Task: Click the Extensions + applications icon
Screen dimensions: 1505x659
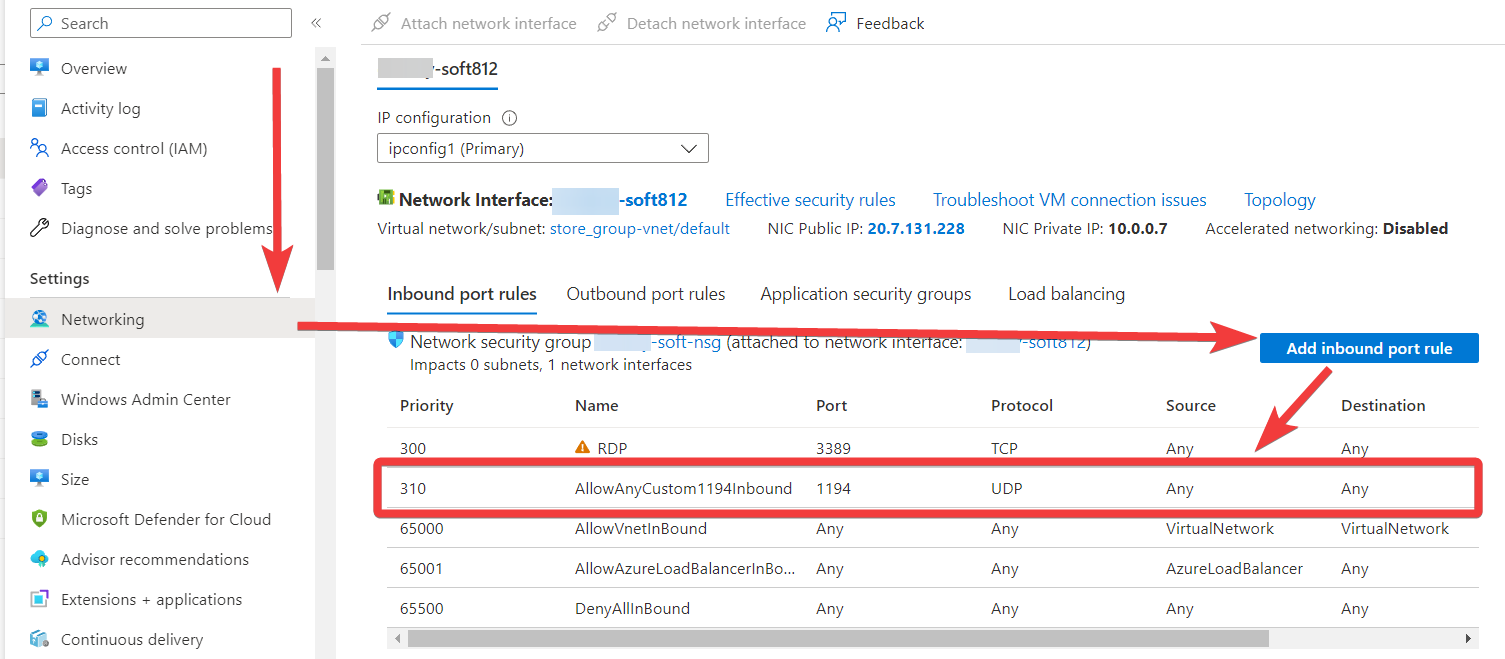Action: (x=39, y=599)
